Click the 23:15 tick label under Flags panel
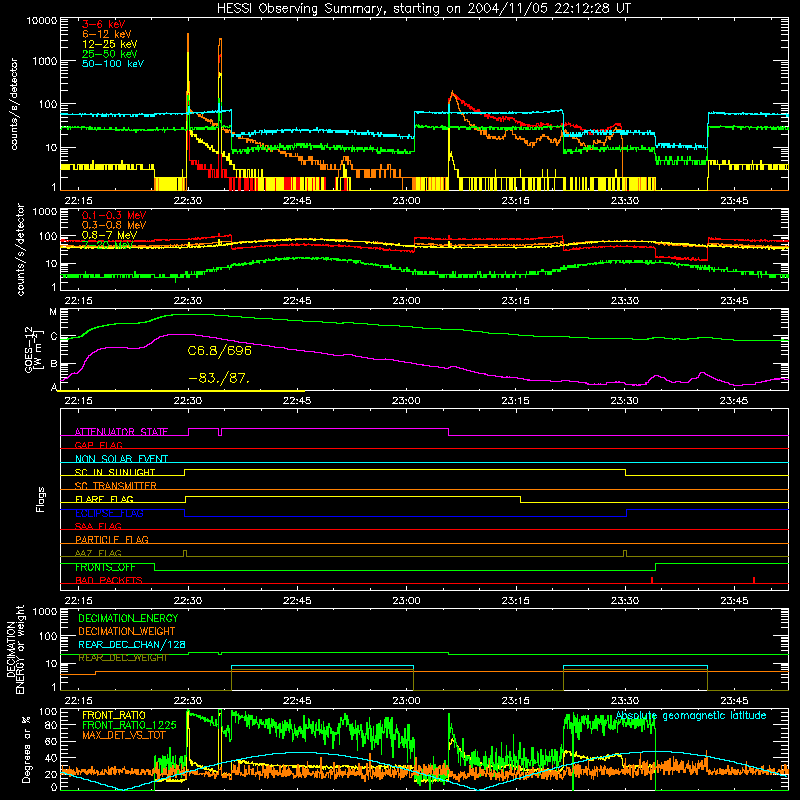 pos(516,601)
